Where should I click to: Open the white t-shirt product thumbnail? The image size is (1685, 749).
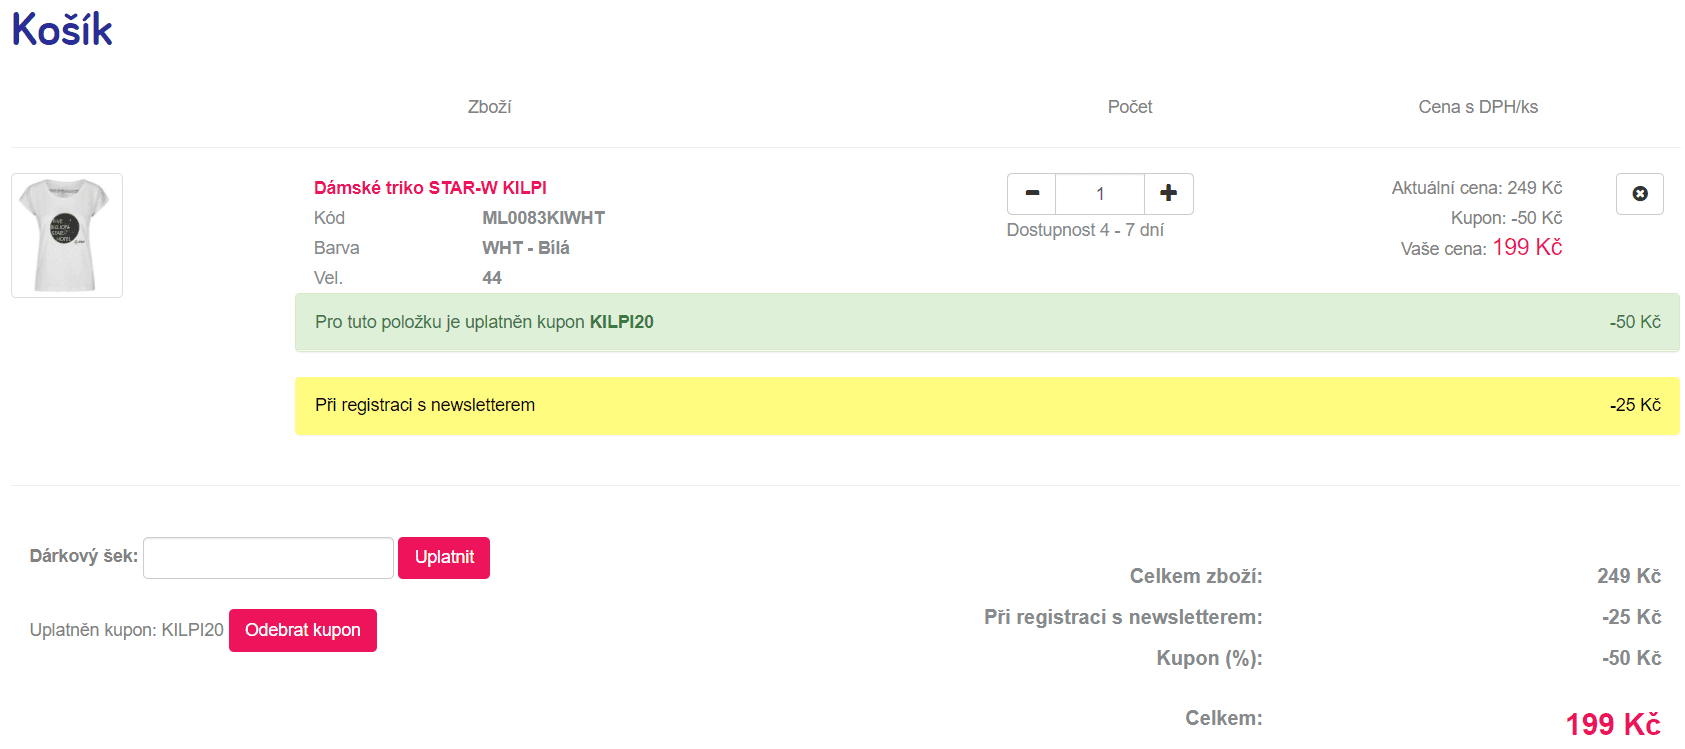click(67, 235)
